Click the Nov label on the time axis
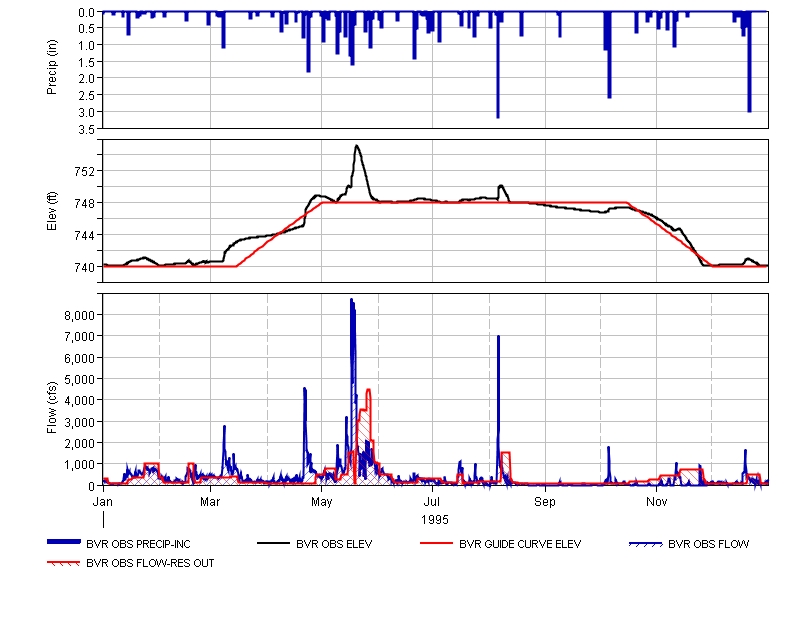Screen dimensions: 800x627 click(x=656, y=500)
